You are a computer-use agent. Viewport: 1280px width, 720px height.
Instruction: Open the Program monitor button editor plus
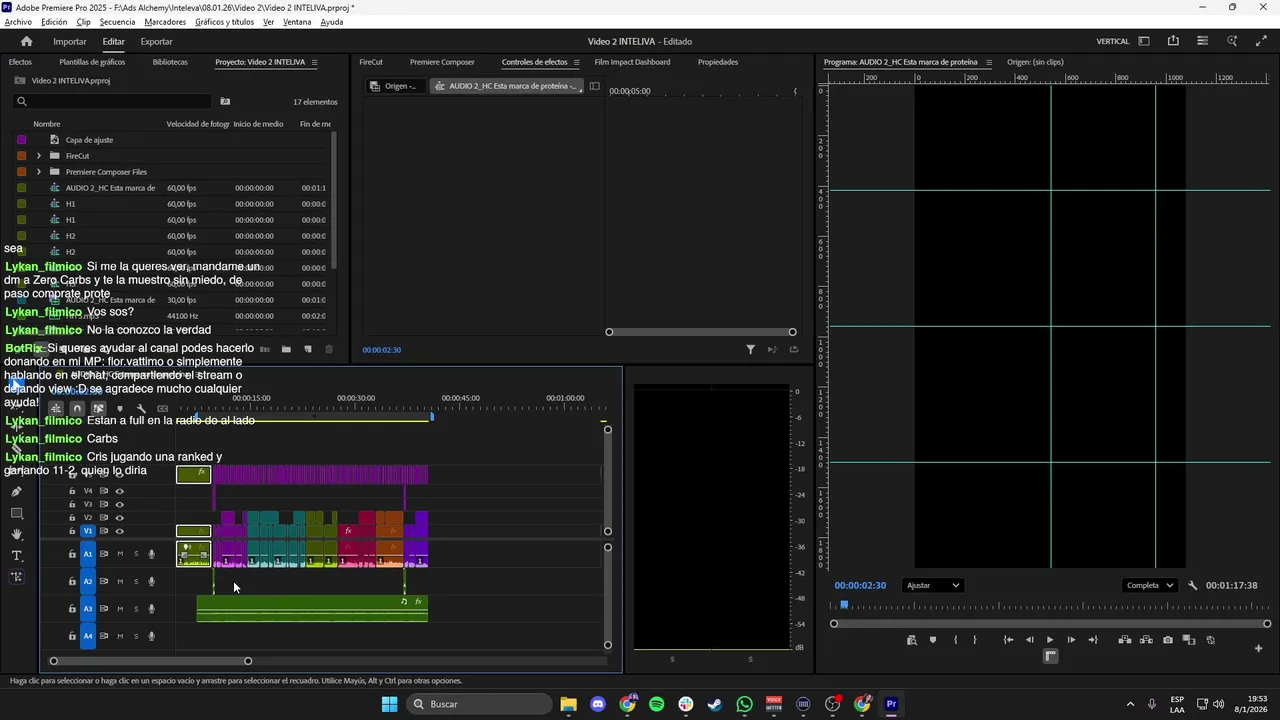point(1258,648)
